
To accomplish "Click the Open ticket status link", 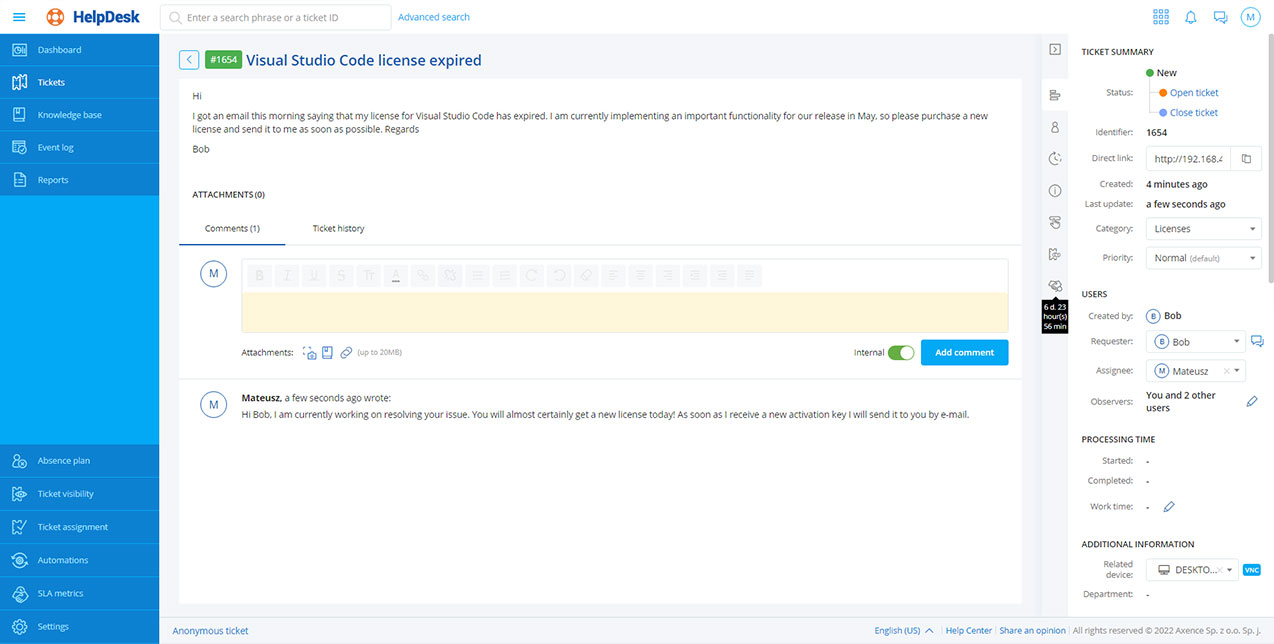I will coord(1194,93).
